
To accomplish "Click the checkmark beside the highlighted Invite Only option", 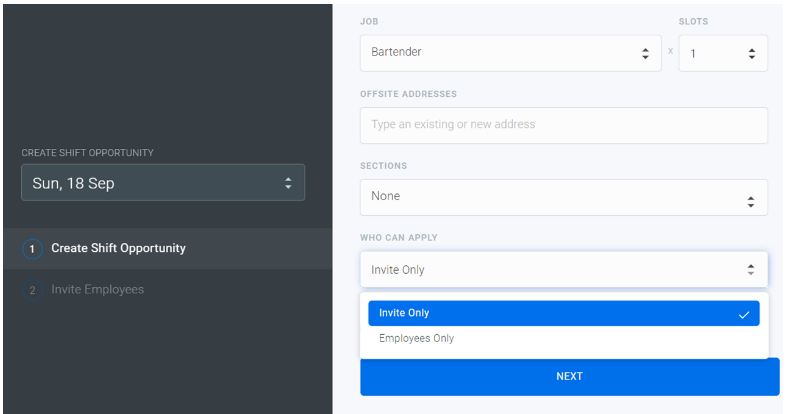I will point(743,314).
